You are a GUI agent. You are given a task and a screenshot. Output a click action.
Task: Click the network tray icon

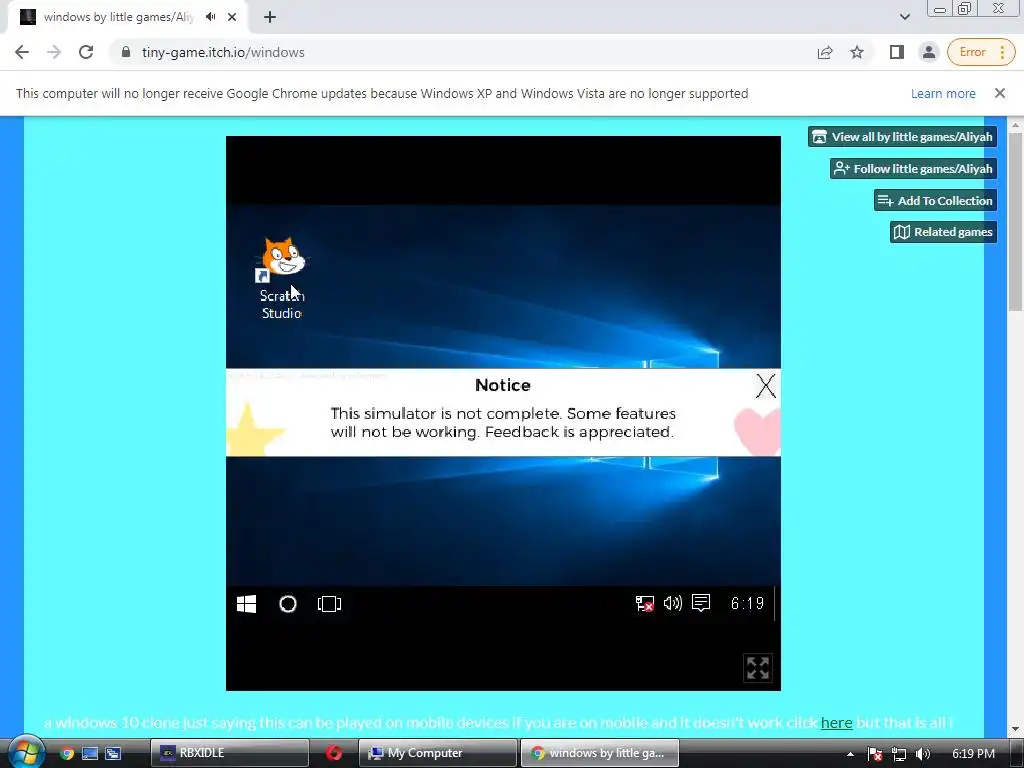tap(899, 754)
